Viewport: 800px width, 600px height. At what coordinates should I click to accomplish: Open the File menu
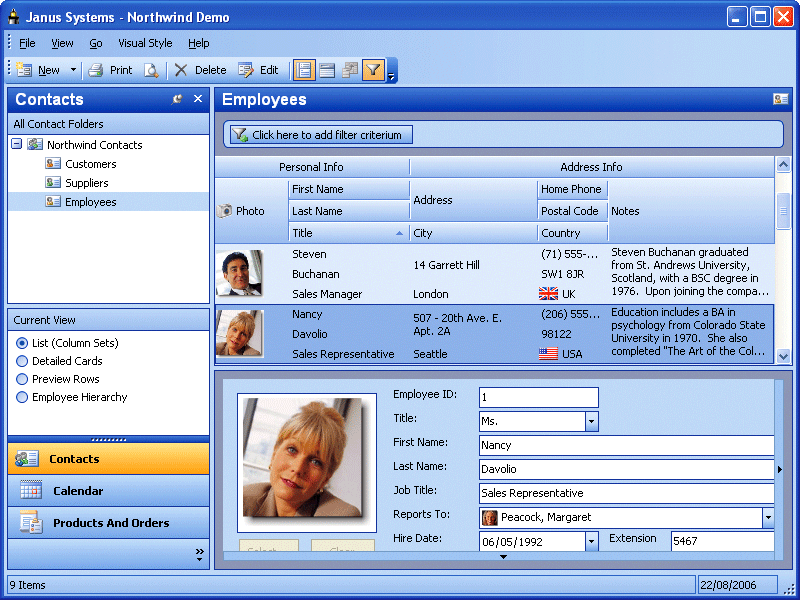point(27,43)
